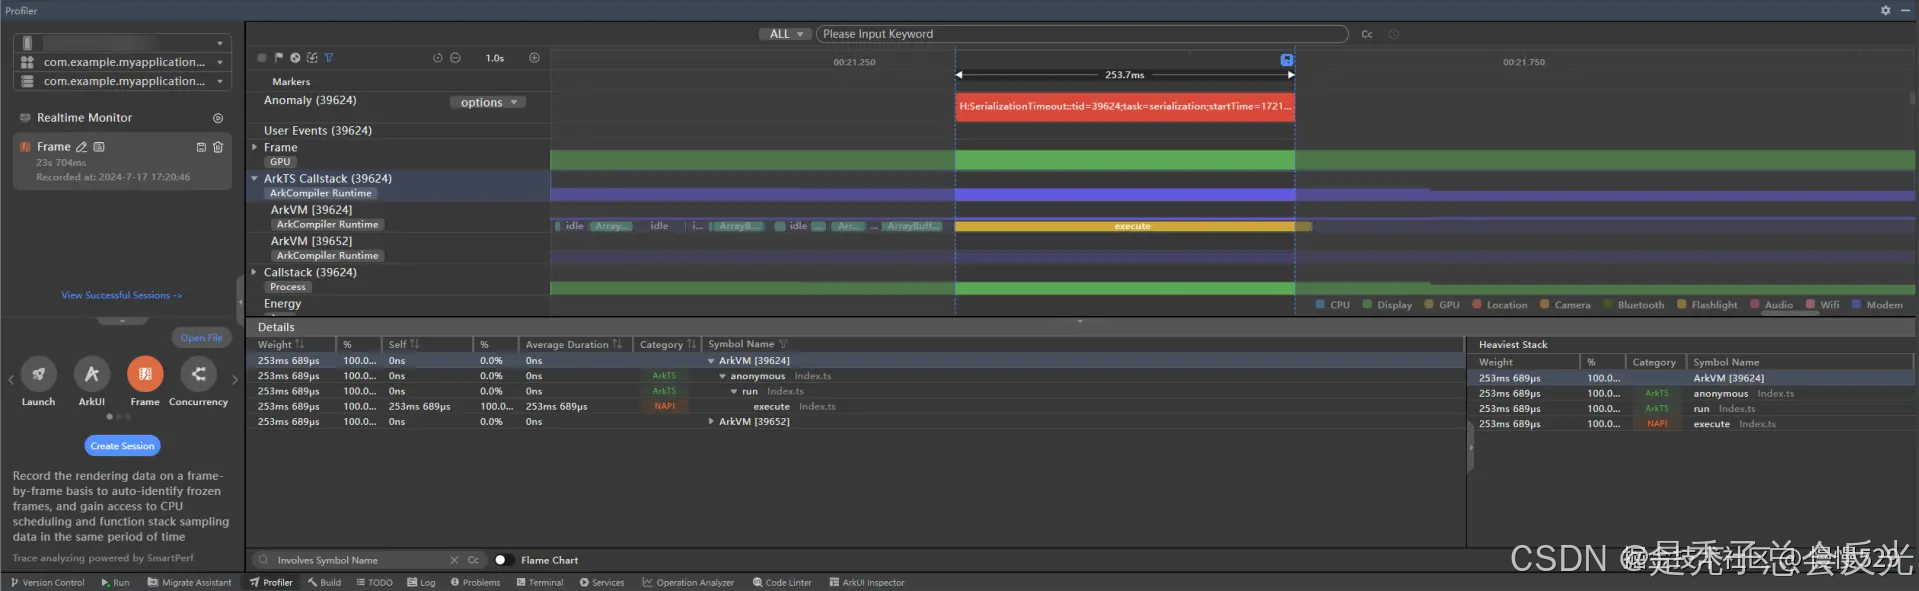This screenshot has width=1919, height=591.
Task: Toggle the Bluetooth energy legend
Action: (1634, 305)
